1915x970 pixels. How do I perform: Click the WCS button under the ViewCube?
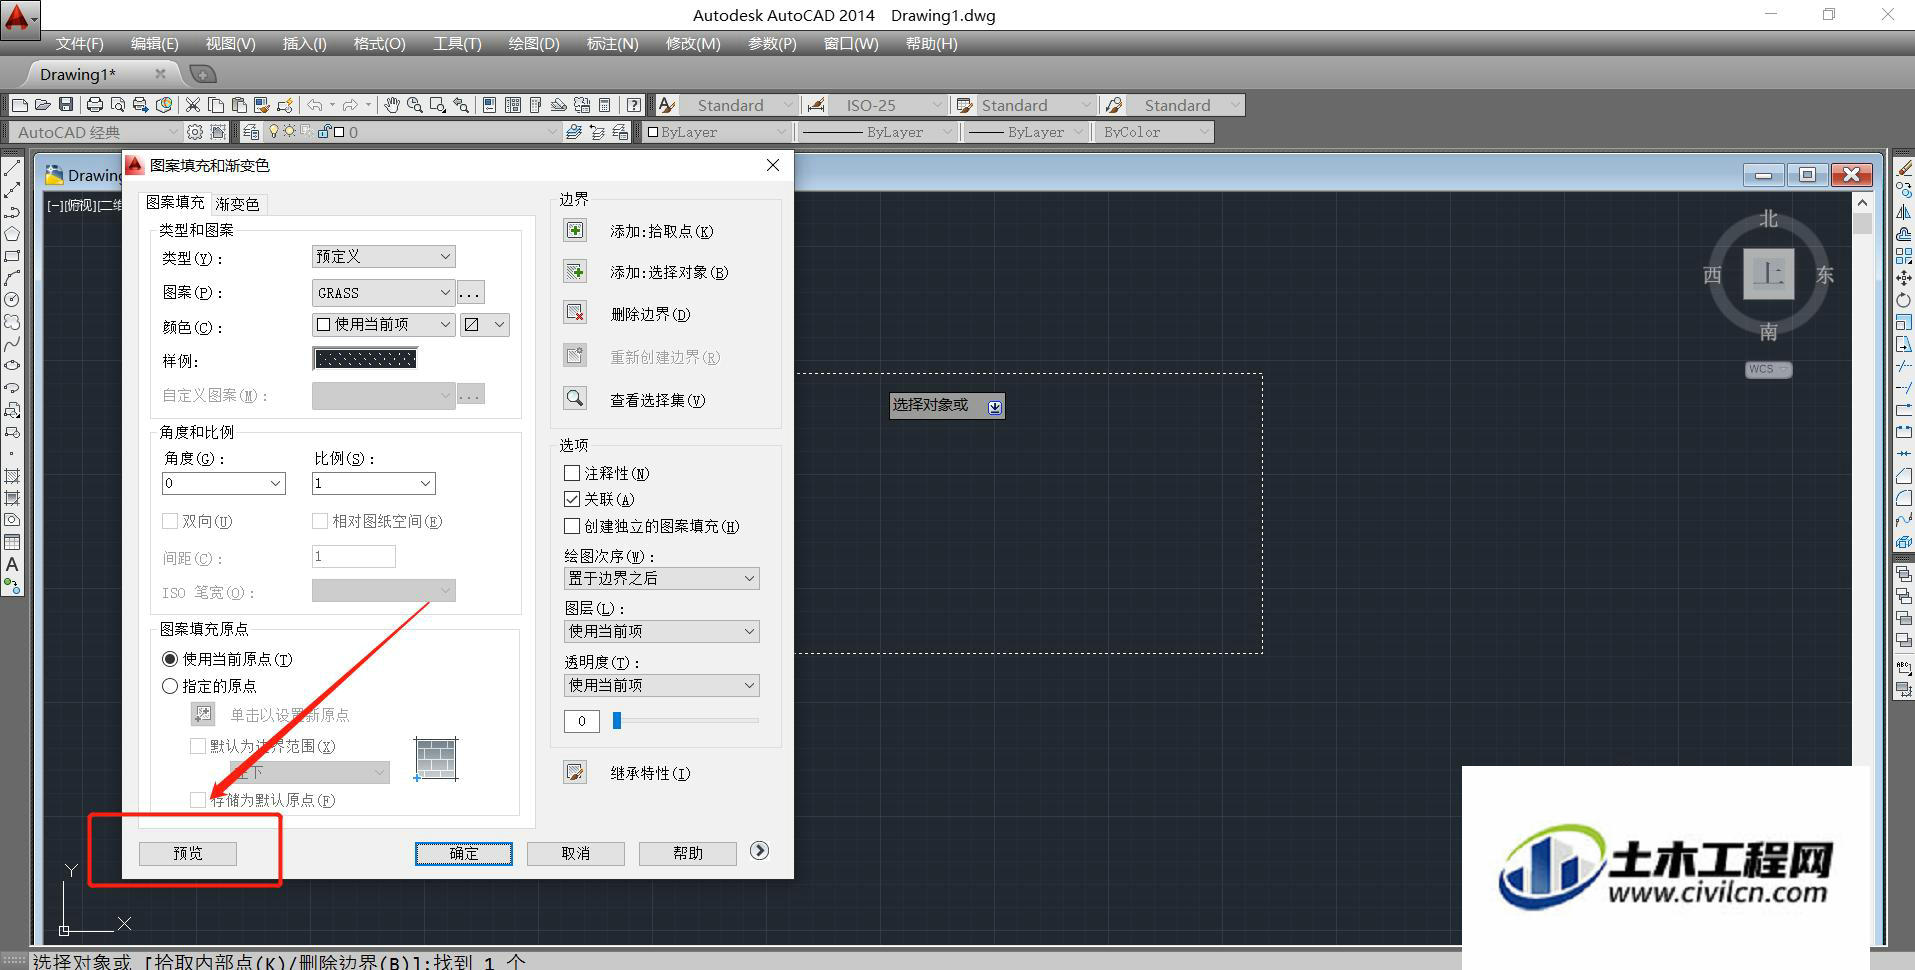point(1768,369)
